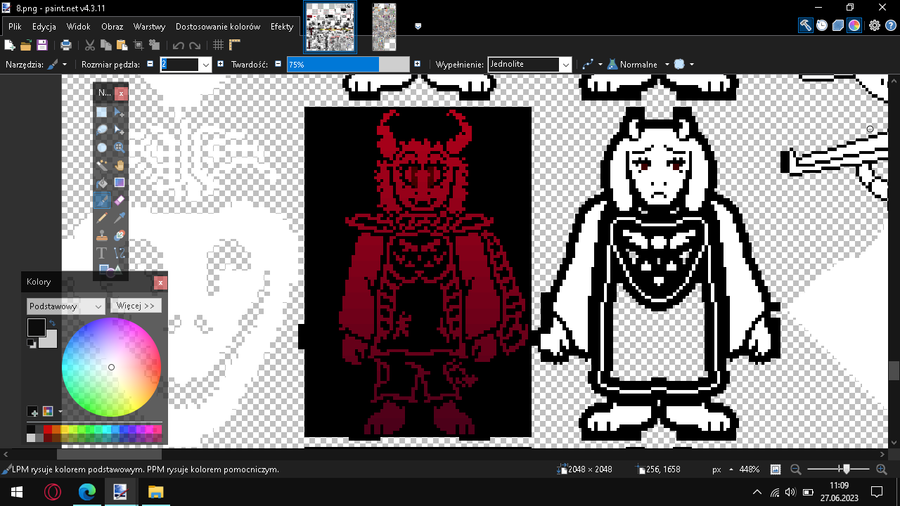Select the Pencil tool

pos(102,218)
